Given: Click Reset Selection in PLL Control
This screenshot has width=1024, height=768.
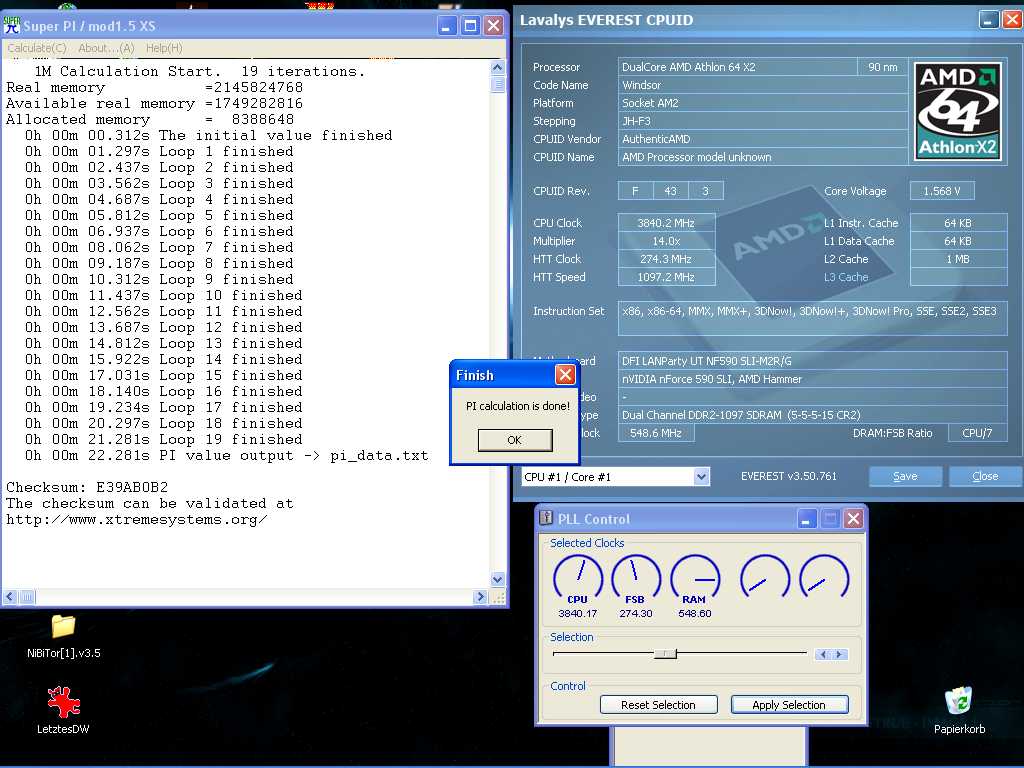Looking at the screenshot, I should (x=658, y=705).
